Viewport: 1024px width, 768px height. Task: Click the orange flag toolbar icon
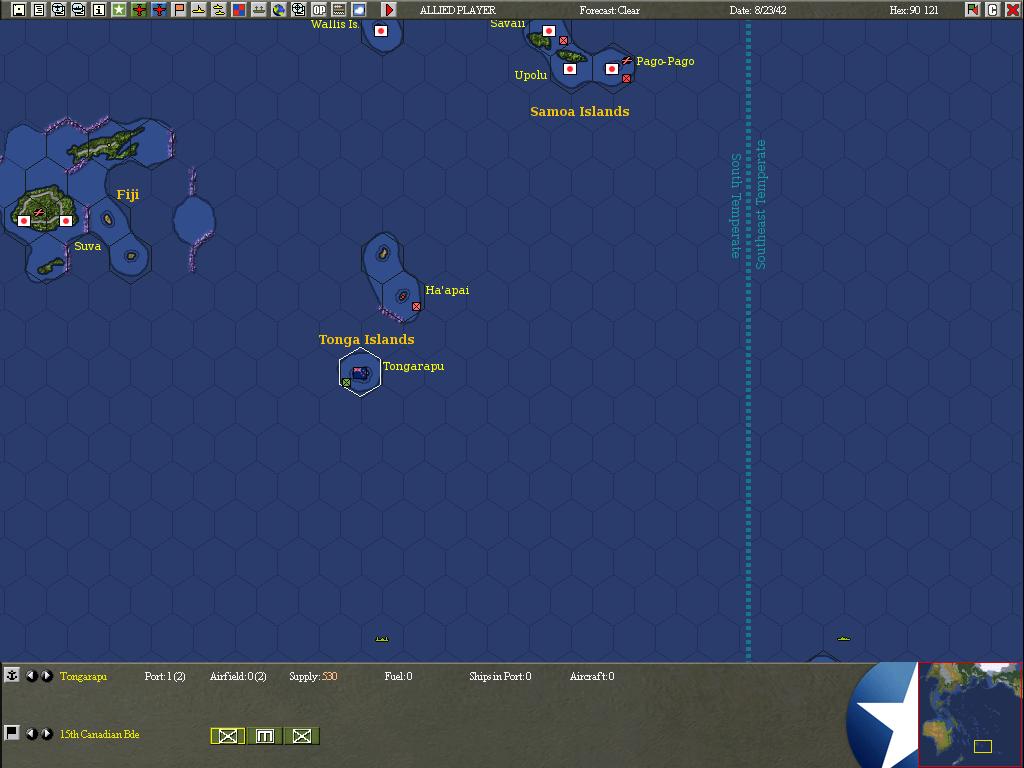[179, 10]
